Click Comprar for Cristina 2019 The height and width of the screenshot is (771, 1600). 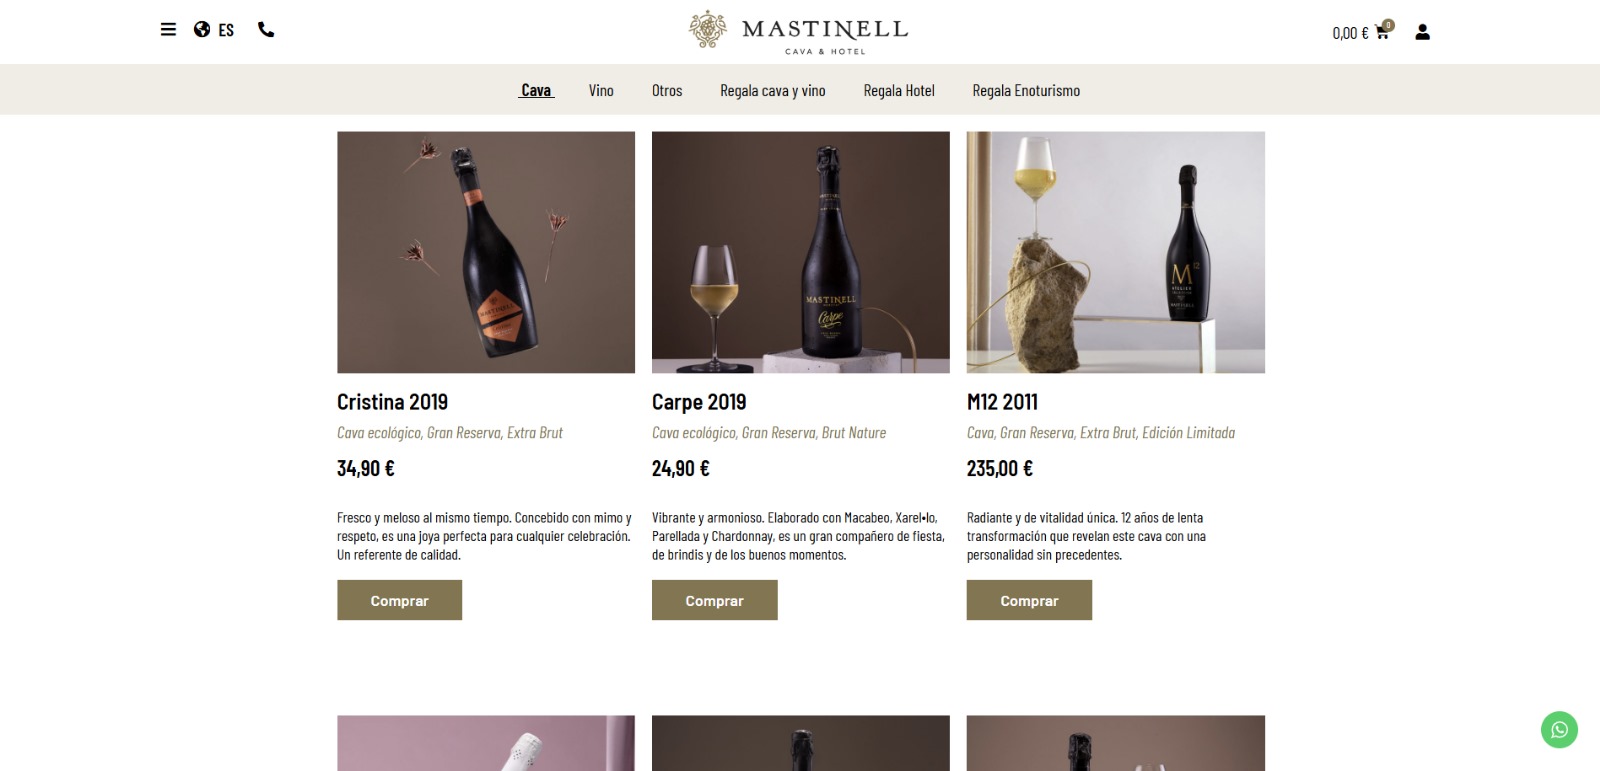400,600
